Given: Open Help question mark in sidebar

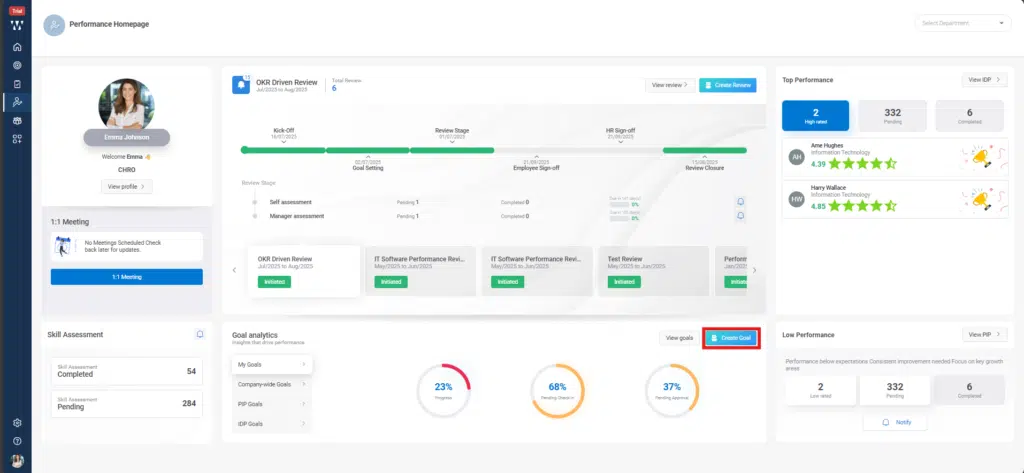Looking at the screenshot, I should click(x=17, y=441).
